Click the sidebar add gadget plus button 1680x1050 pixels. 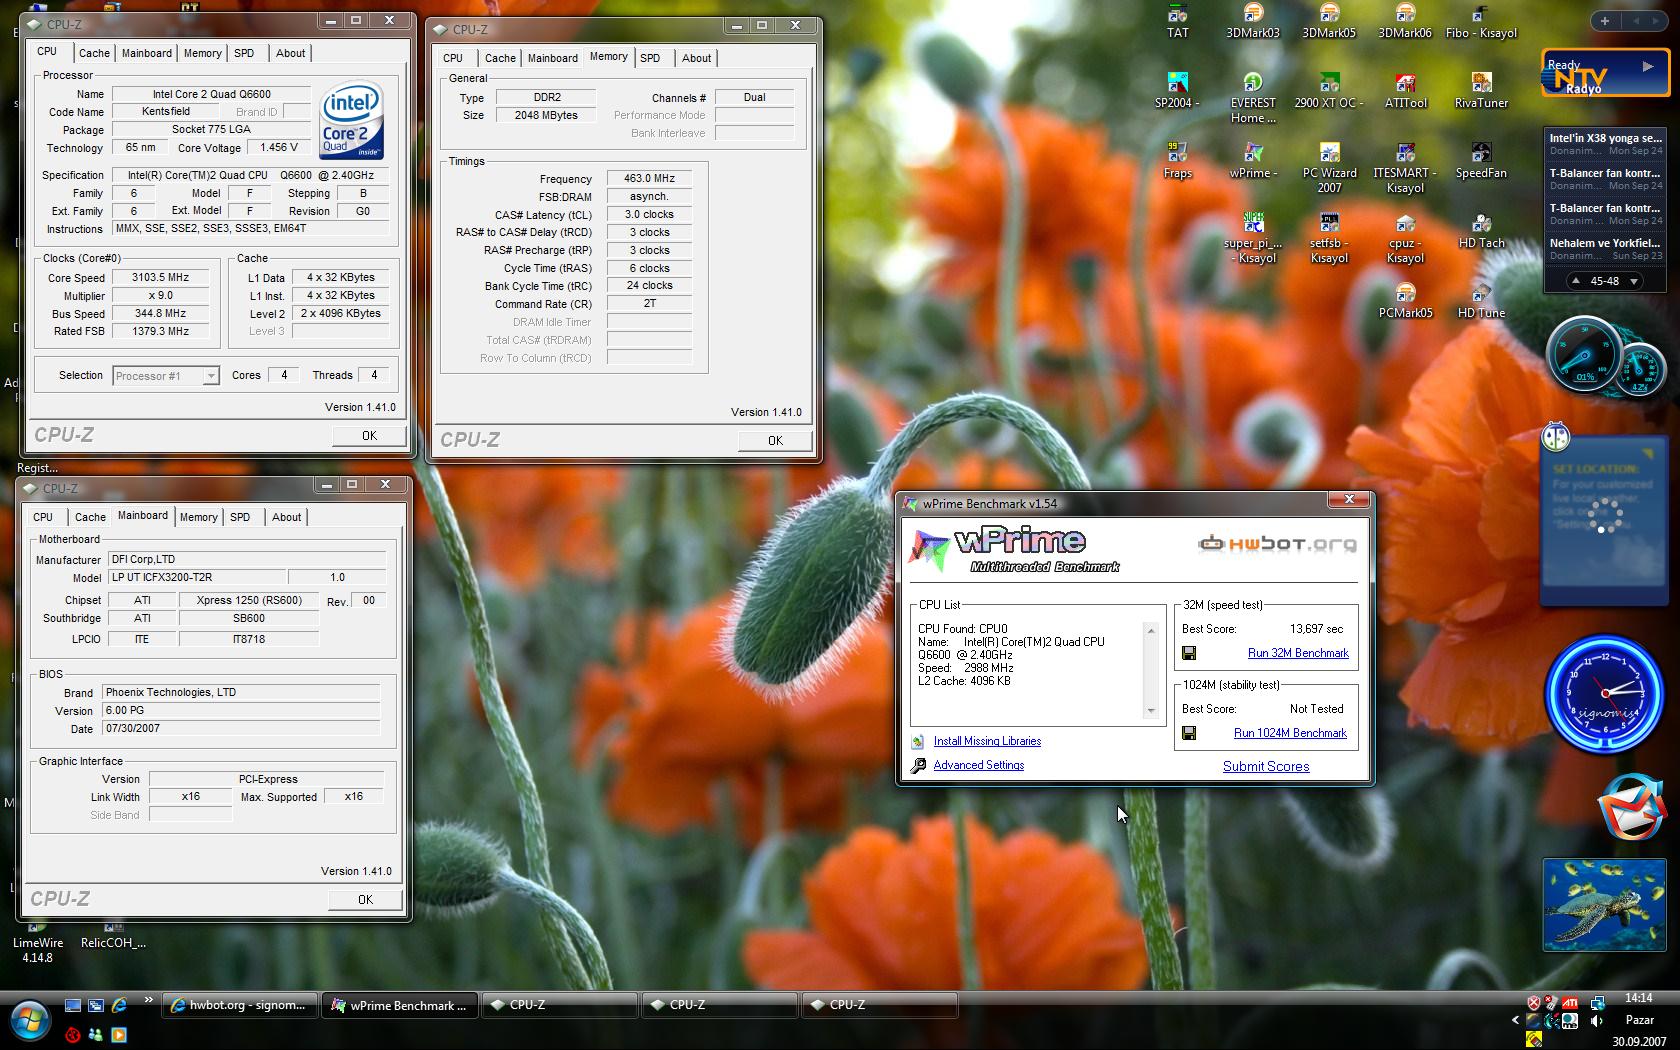coord(1605,20)
